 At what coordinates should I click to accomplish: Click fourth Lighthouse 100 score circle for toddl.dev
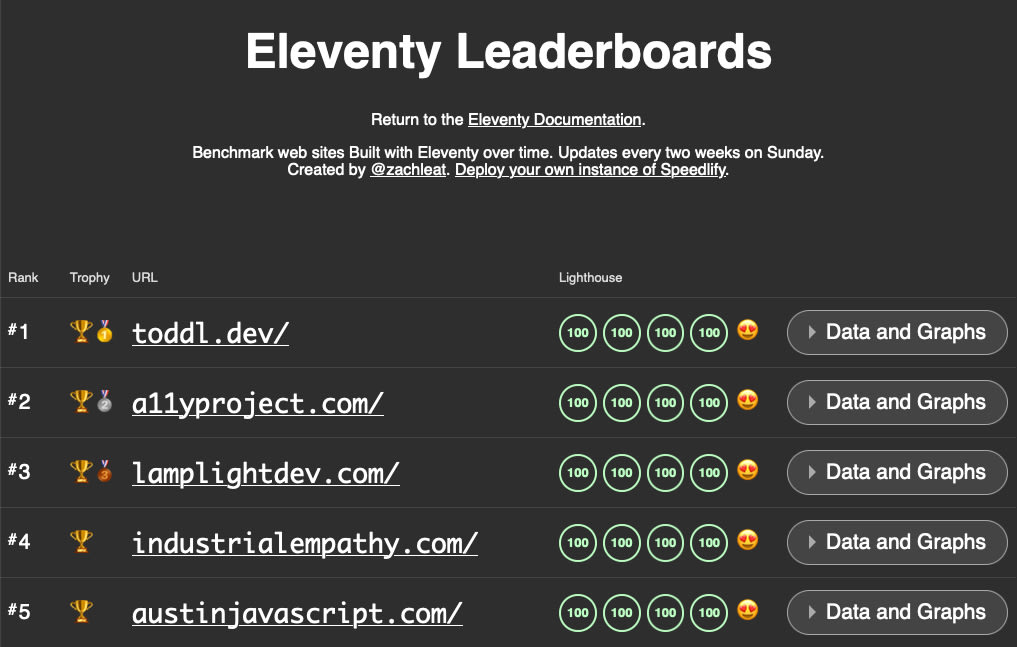pyautogui.click(x=709, y=333)
